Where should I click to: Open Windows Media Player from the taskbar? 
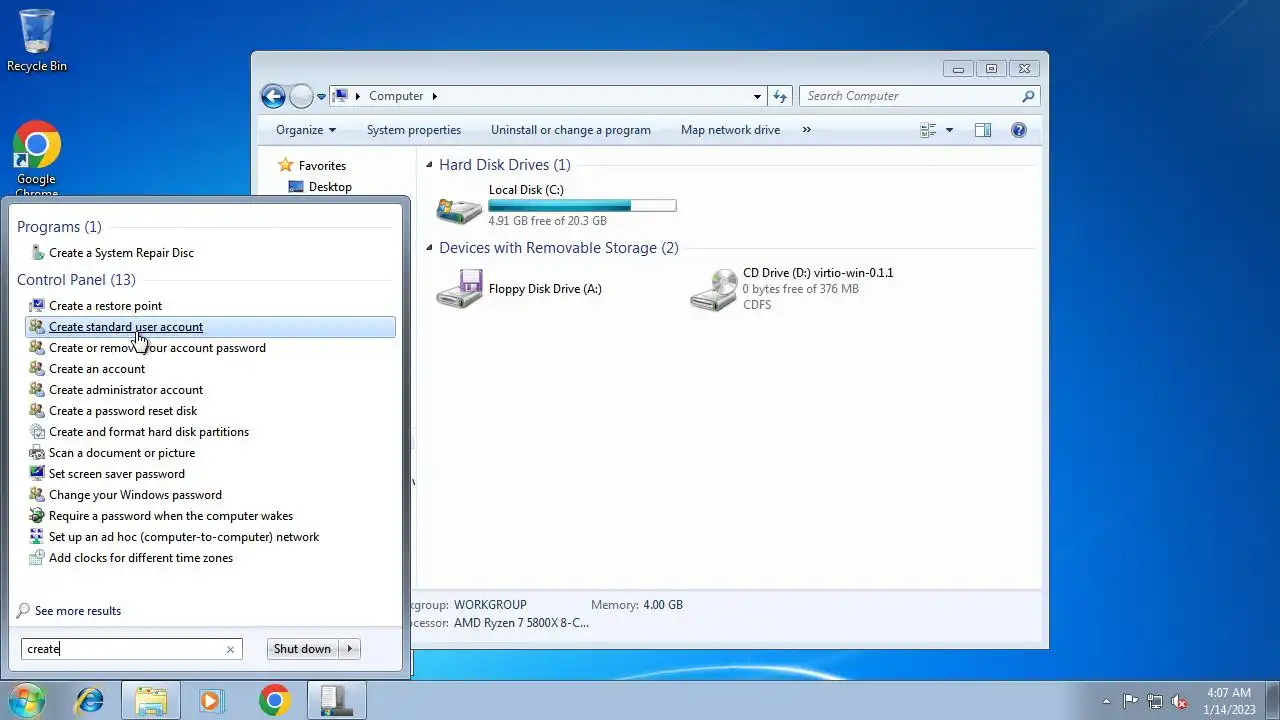[x=212, y=701]
